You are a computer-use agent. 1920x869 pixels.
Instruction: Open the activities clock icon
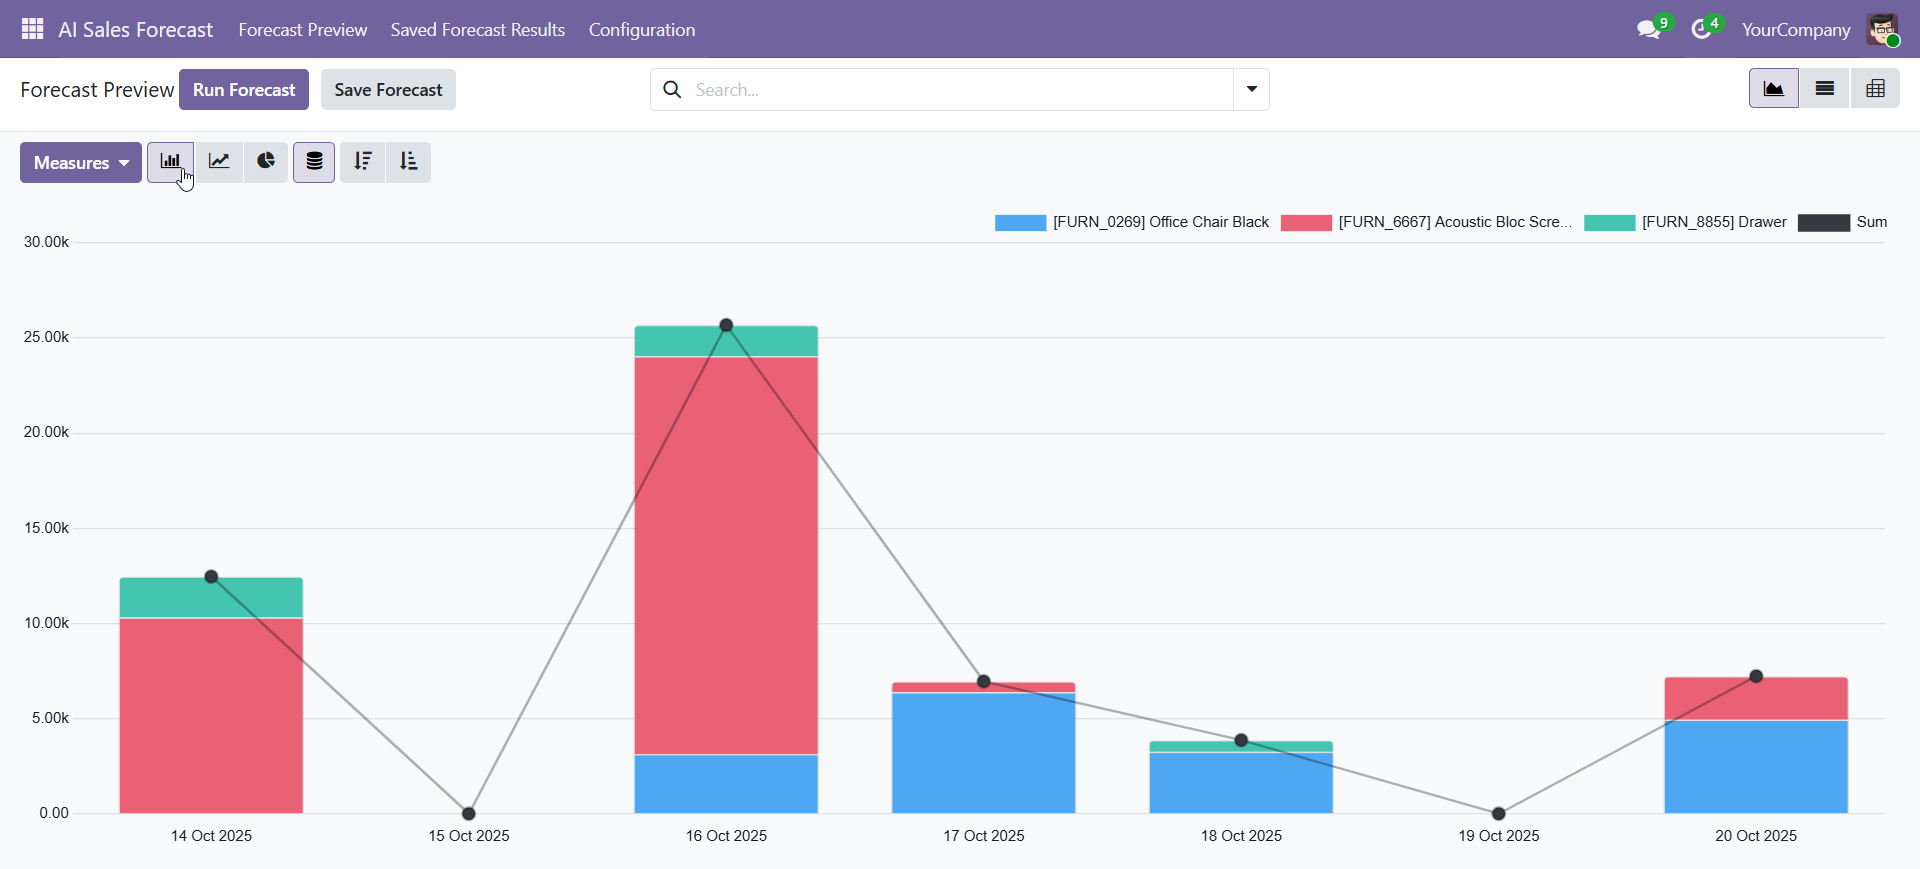[1701, 30]
